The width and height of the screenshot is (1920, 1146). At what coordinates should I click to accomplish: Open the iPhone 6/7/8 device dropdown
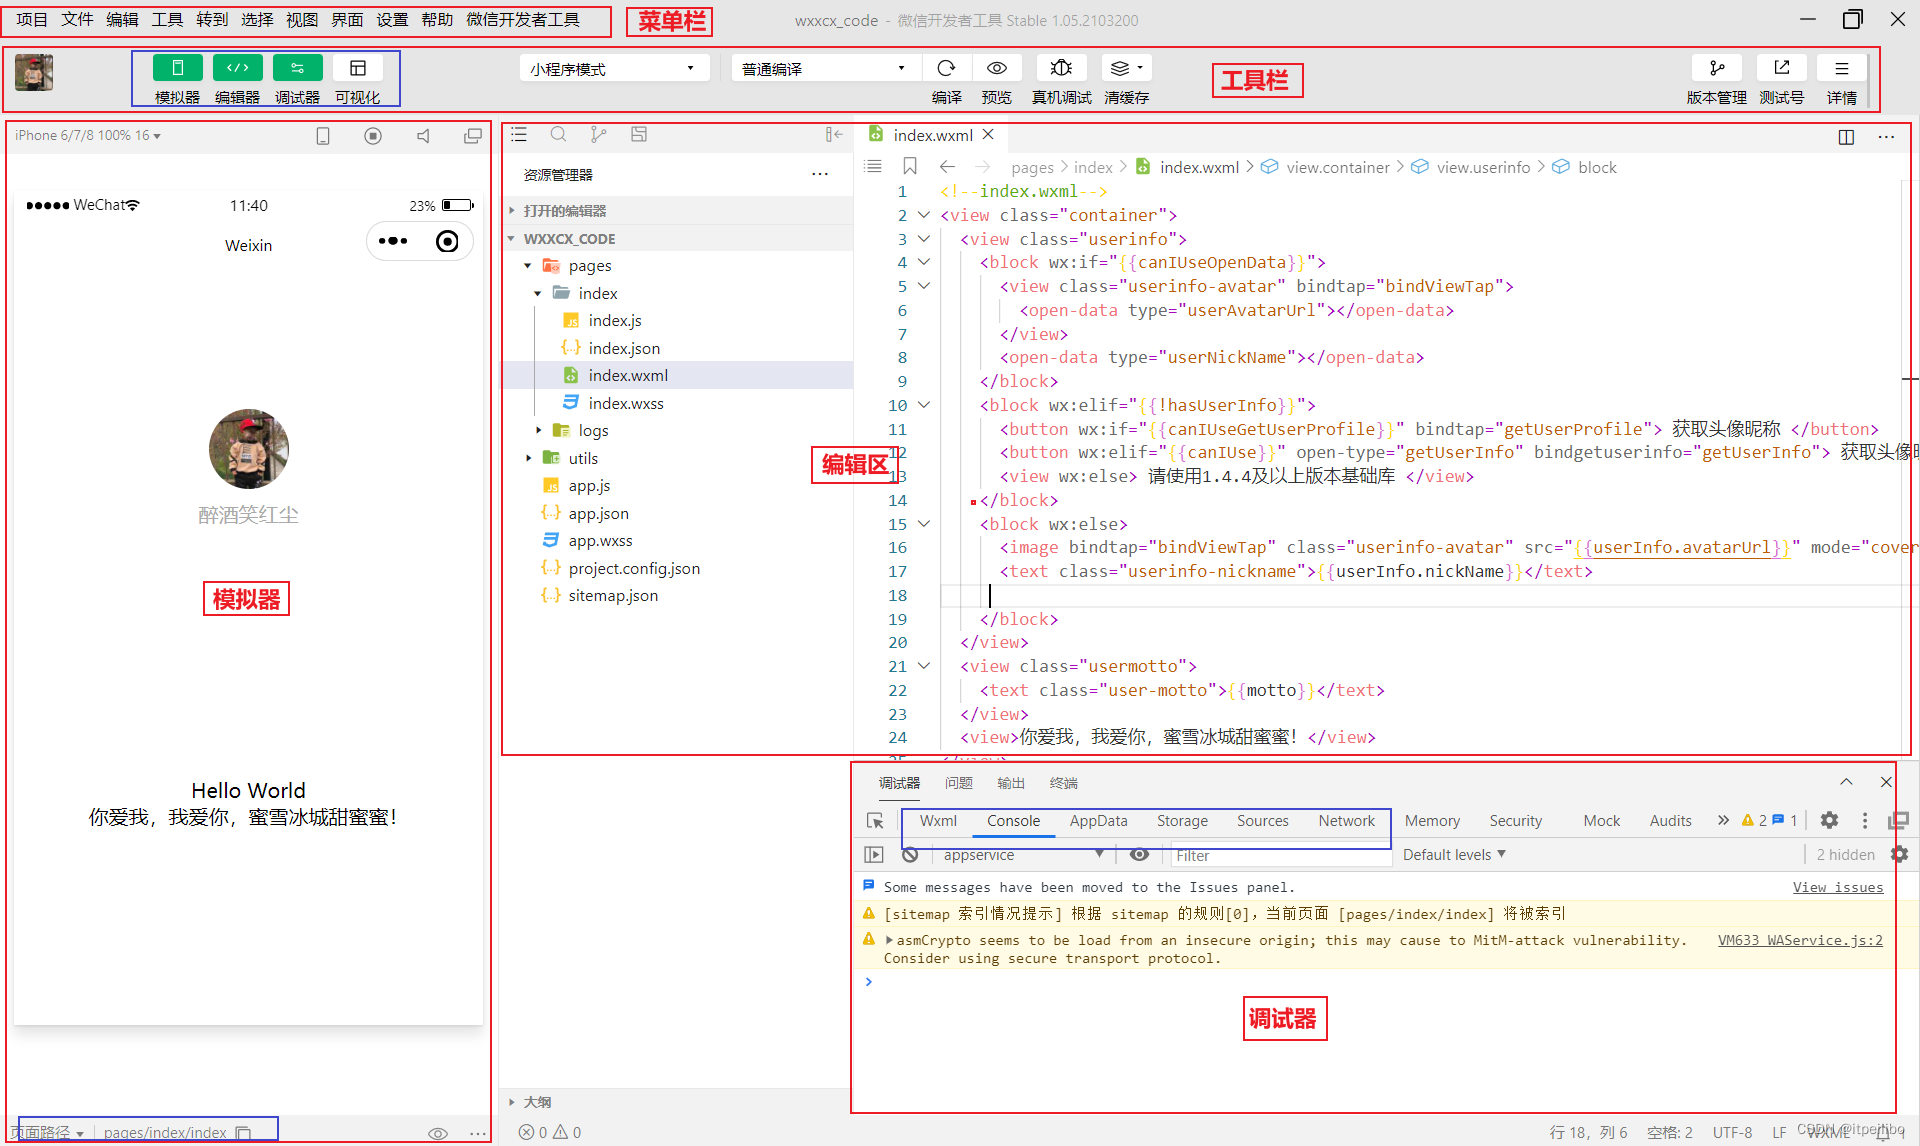pyautogui.click(x=88, y=135)
